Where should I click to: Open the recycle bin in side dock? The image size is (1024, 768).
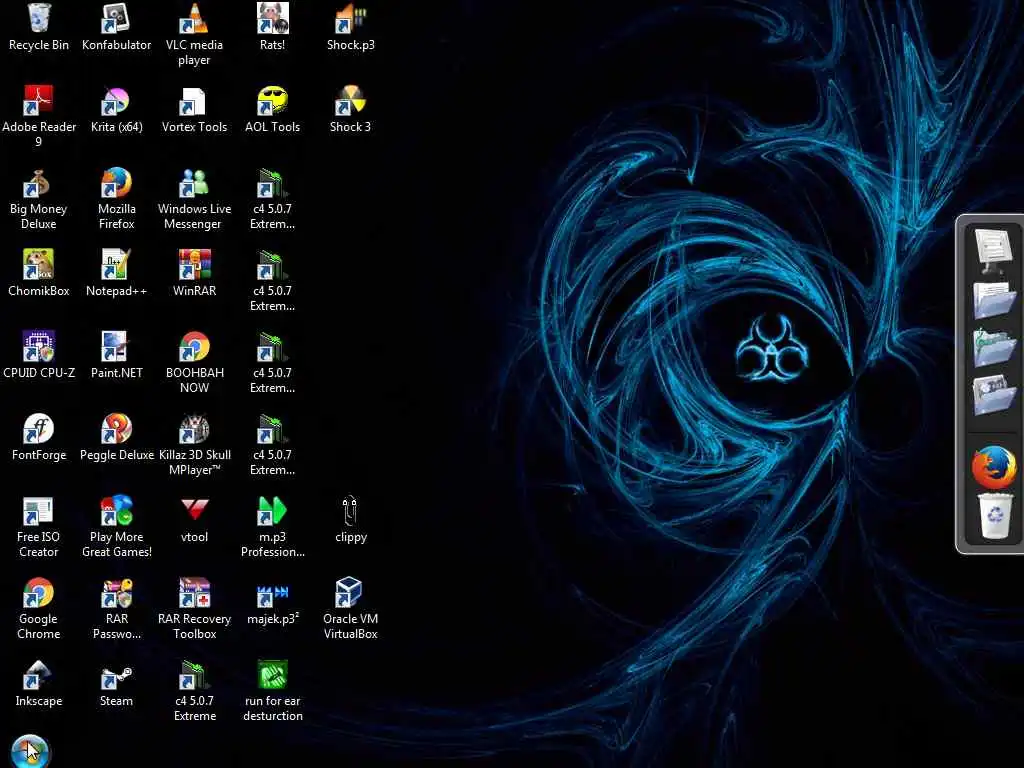click(x=995, y=515)
